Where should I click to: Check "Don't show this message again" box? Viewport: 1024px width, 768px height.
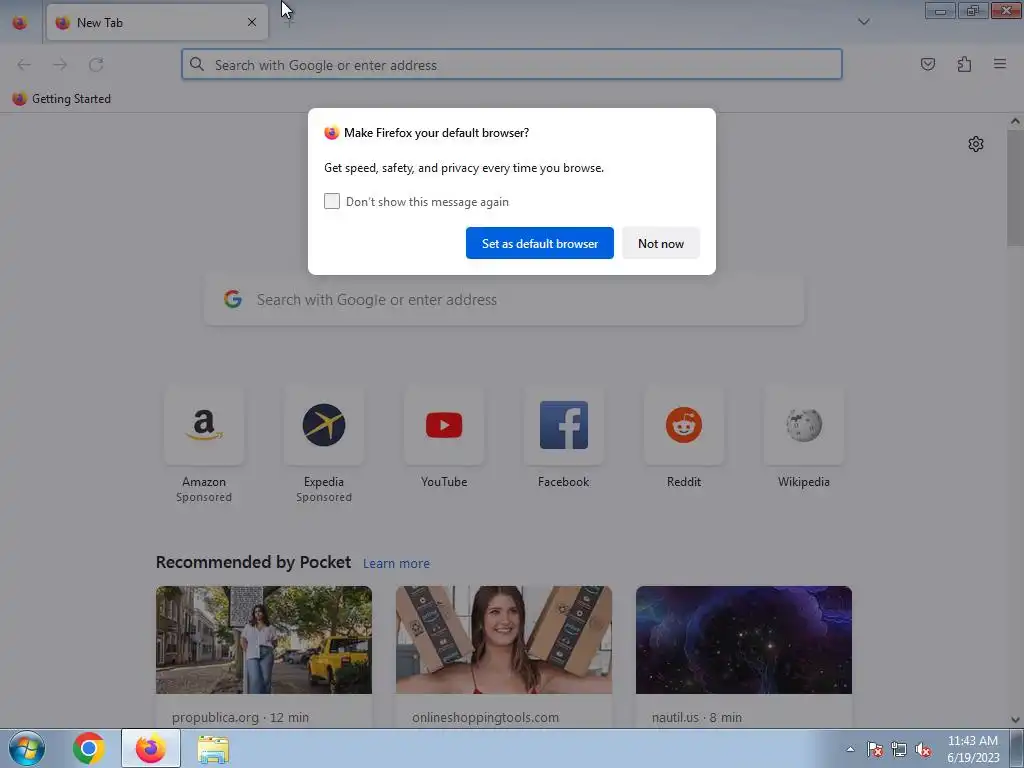coord(332,201)
